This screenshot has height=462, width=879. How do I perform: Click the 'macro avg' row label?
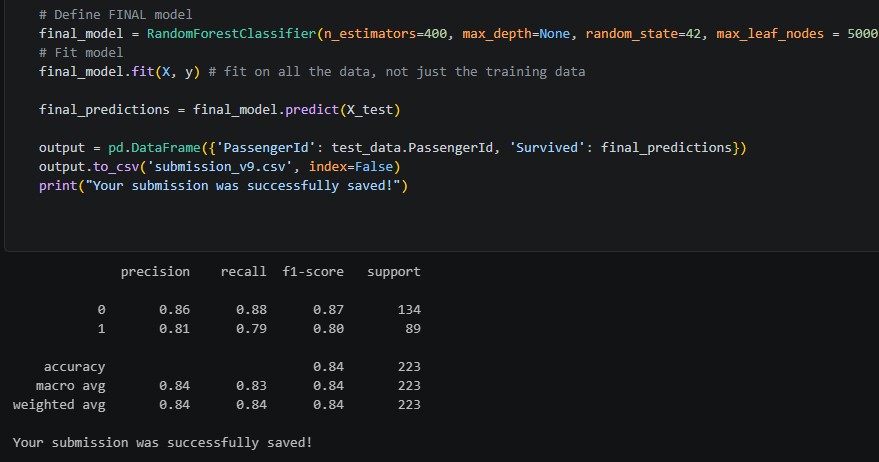click(71, 386)
